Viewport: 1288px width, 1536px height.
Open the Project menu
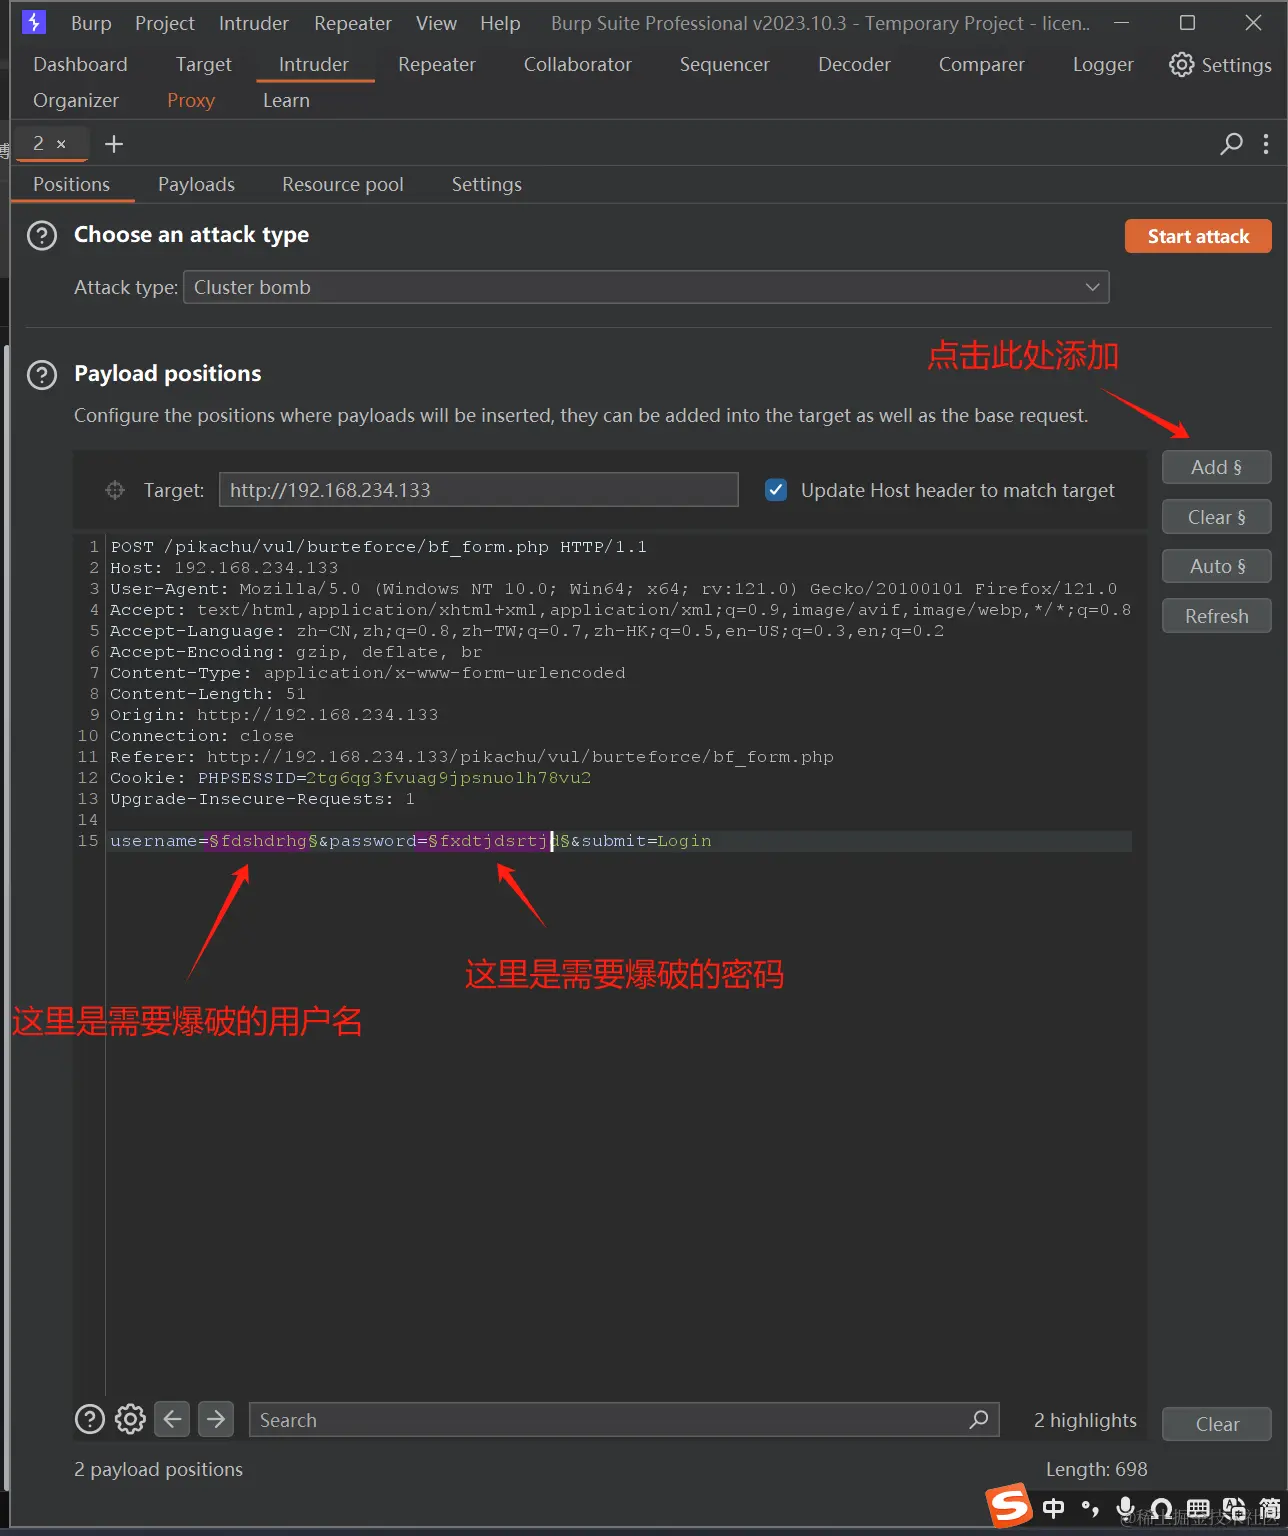point(165,23)
